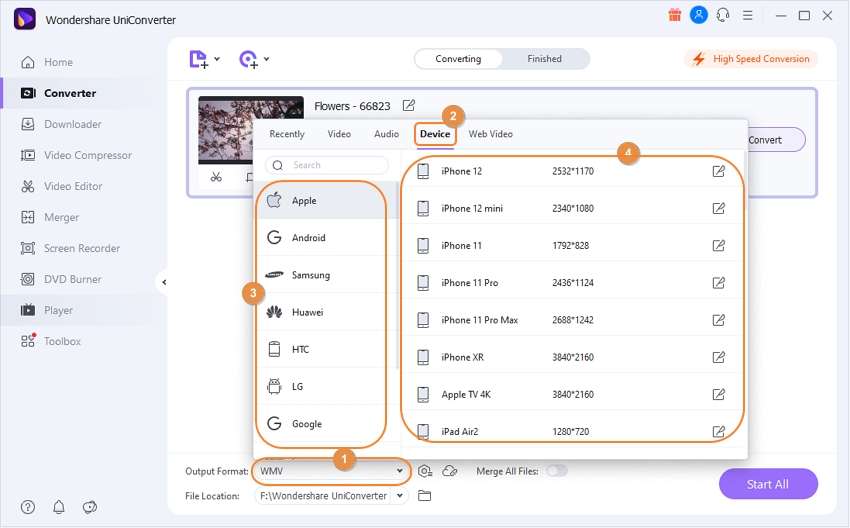The image size is (850, 528).
Task: Open Screen Recorder tool
Action: 70,248
